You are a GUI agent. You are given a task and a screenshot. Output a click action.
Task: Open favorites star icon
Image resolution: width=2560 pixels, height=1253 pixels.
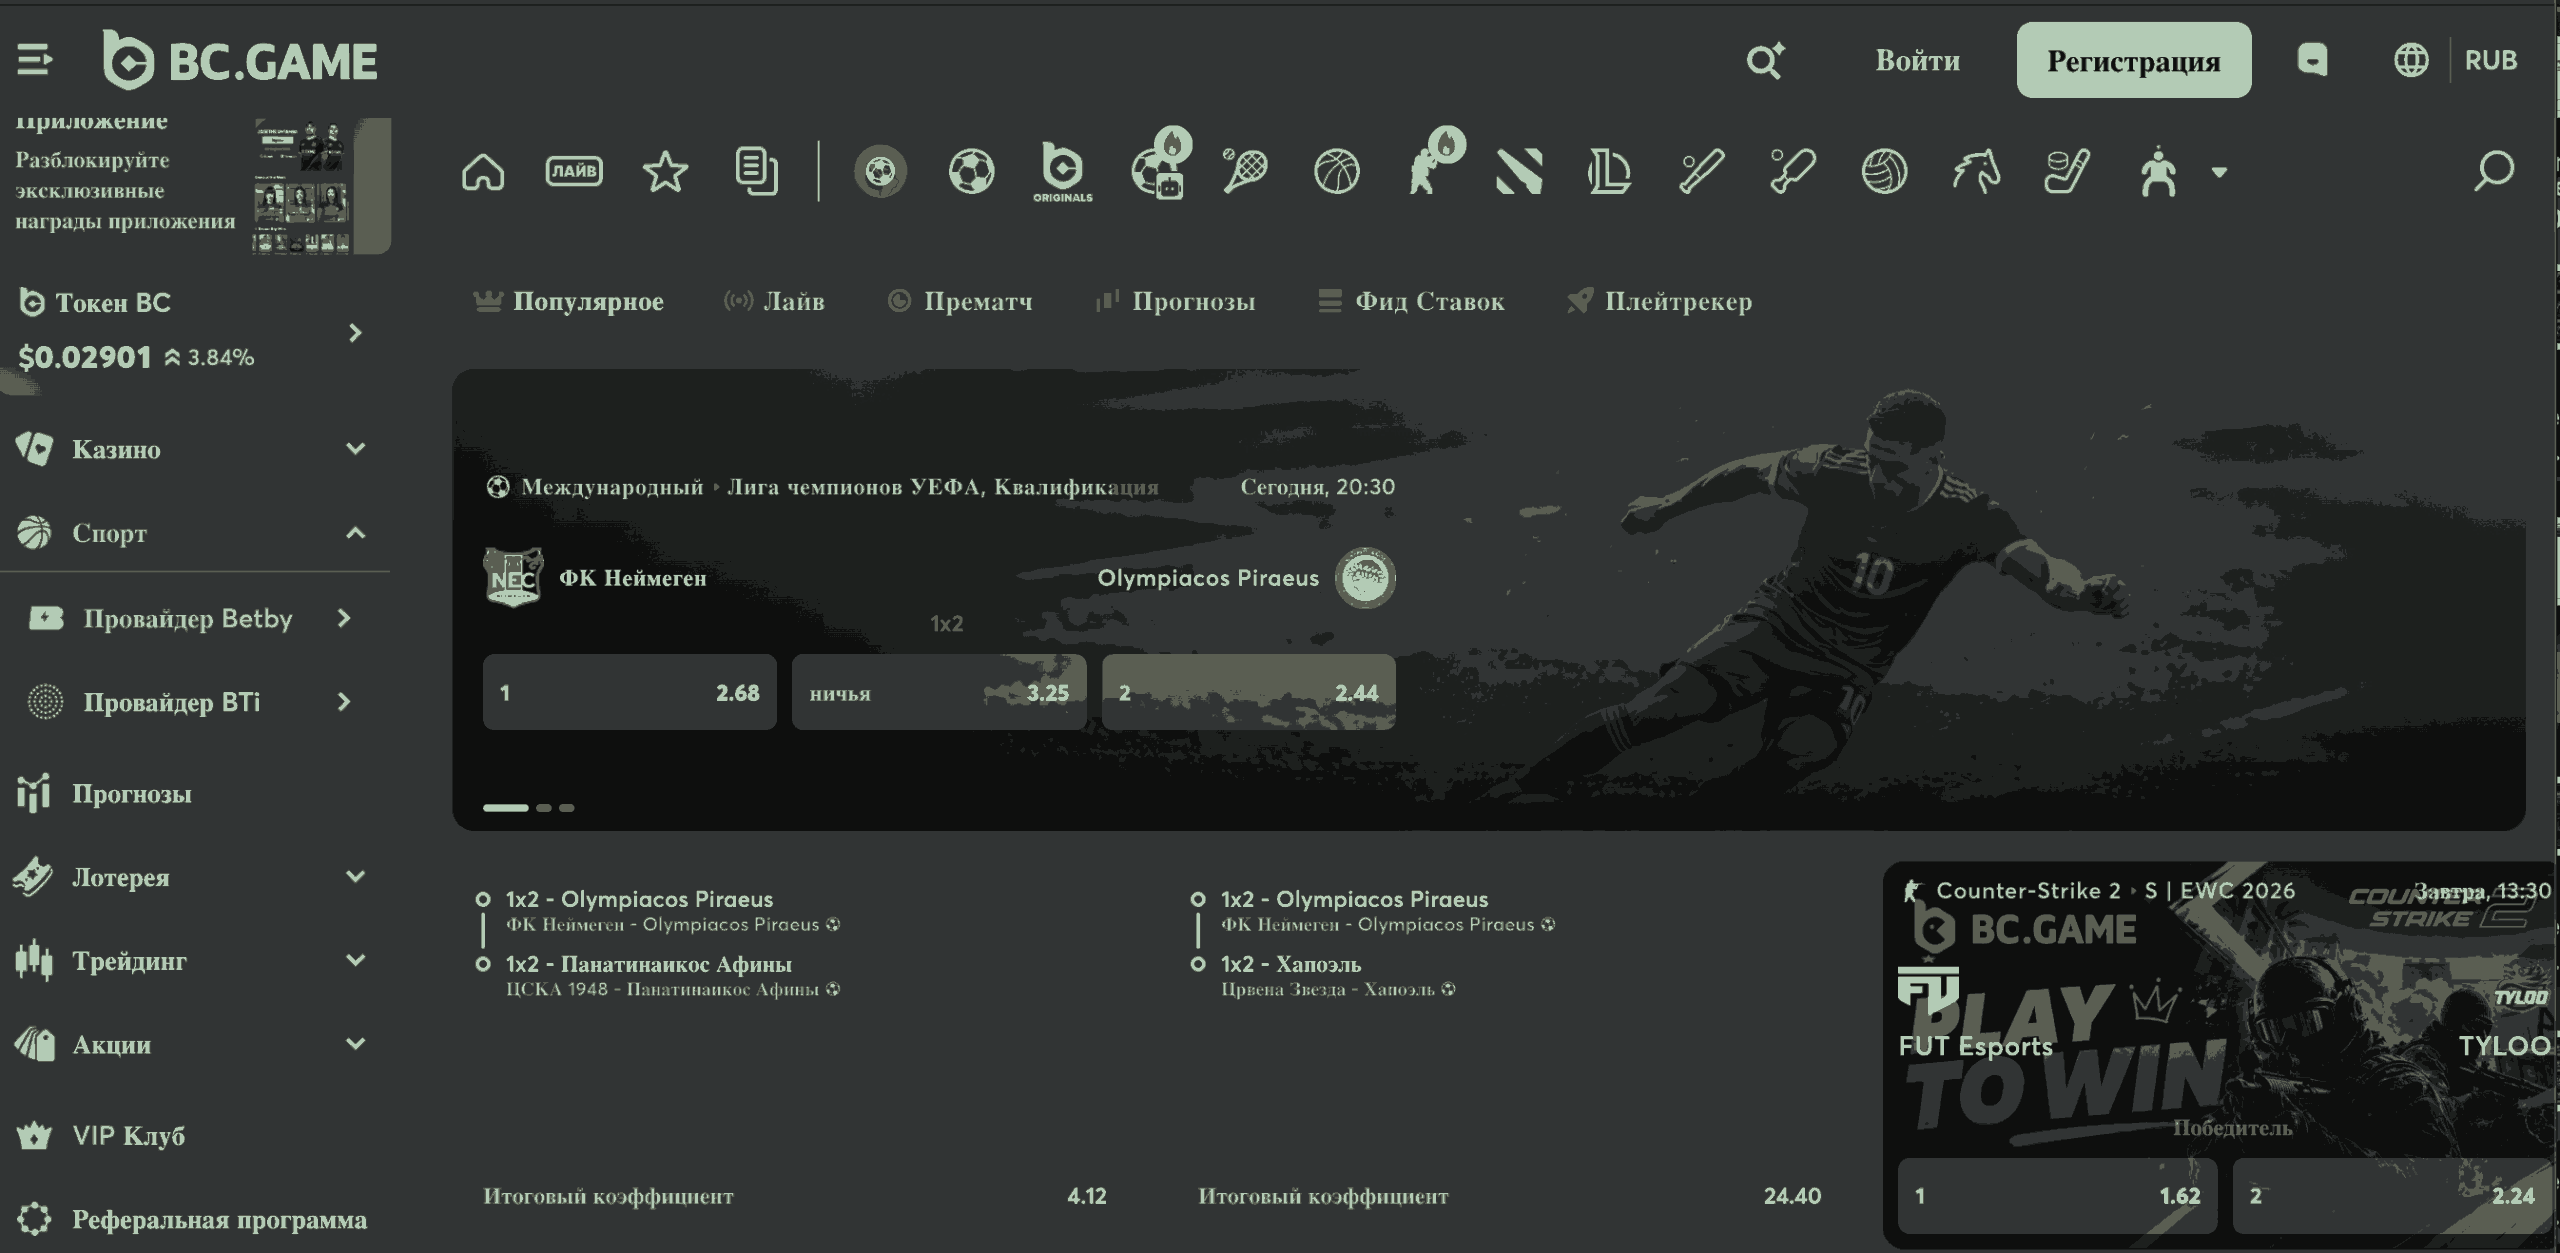665,171
